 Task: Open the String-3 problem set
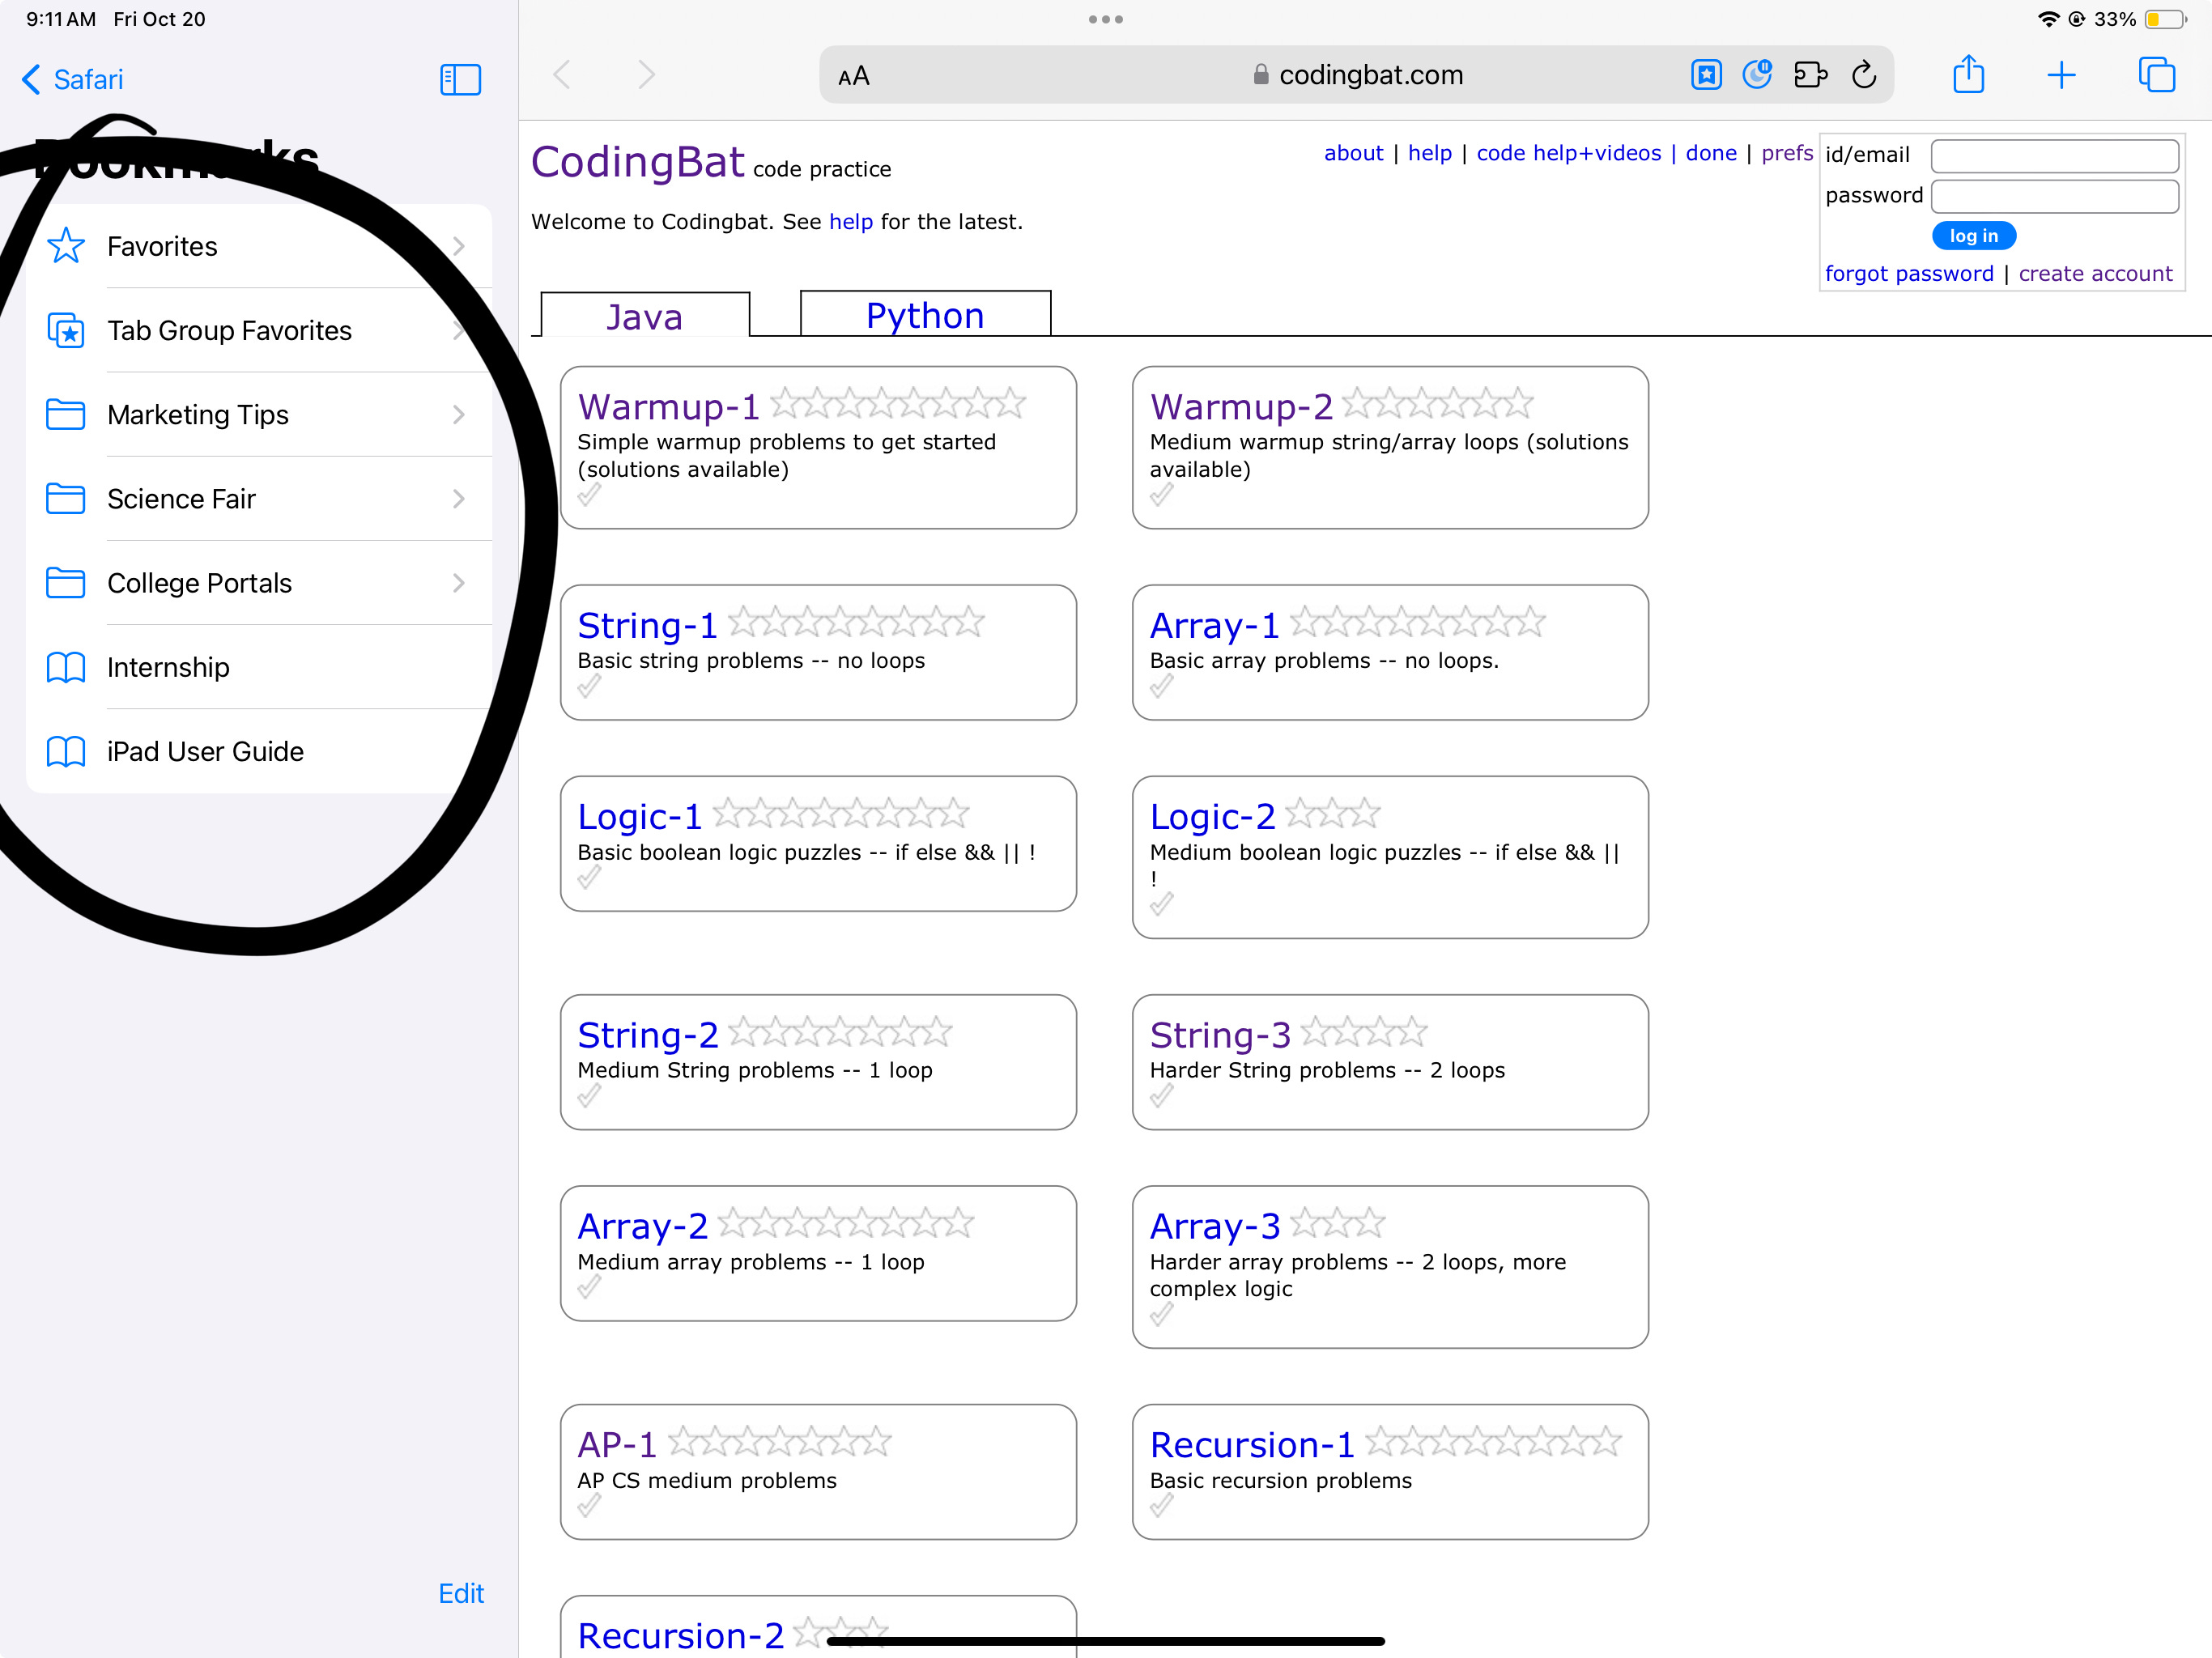(x=1220, y=1035)
